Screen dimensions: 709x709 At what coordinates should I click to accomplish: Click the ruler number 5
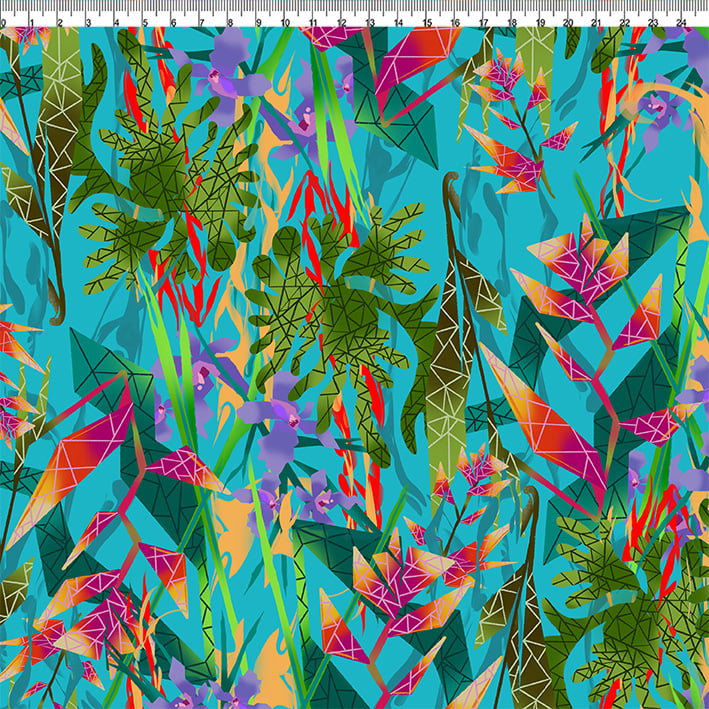(145, 23)
